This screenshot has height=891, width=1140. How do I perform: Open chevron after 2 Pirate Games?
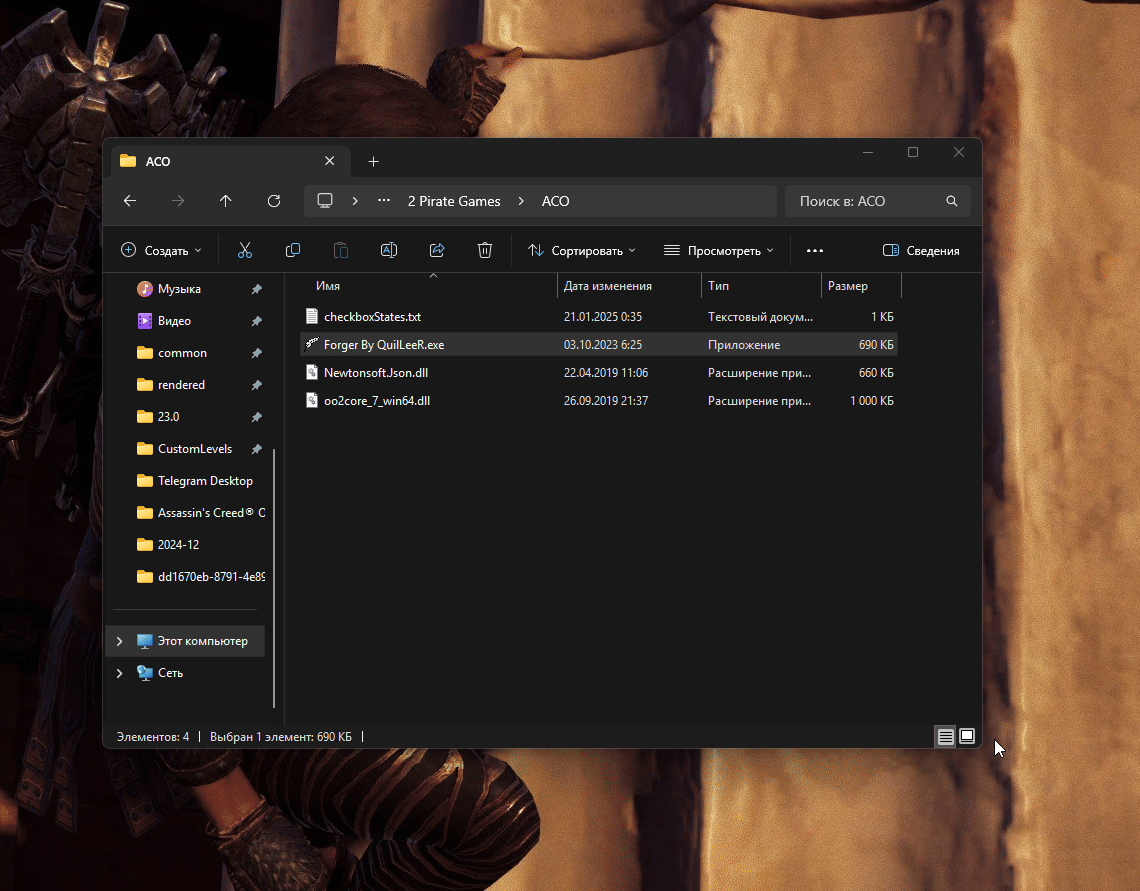tap(521, 201)
